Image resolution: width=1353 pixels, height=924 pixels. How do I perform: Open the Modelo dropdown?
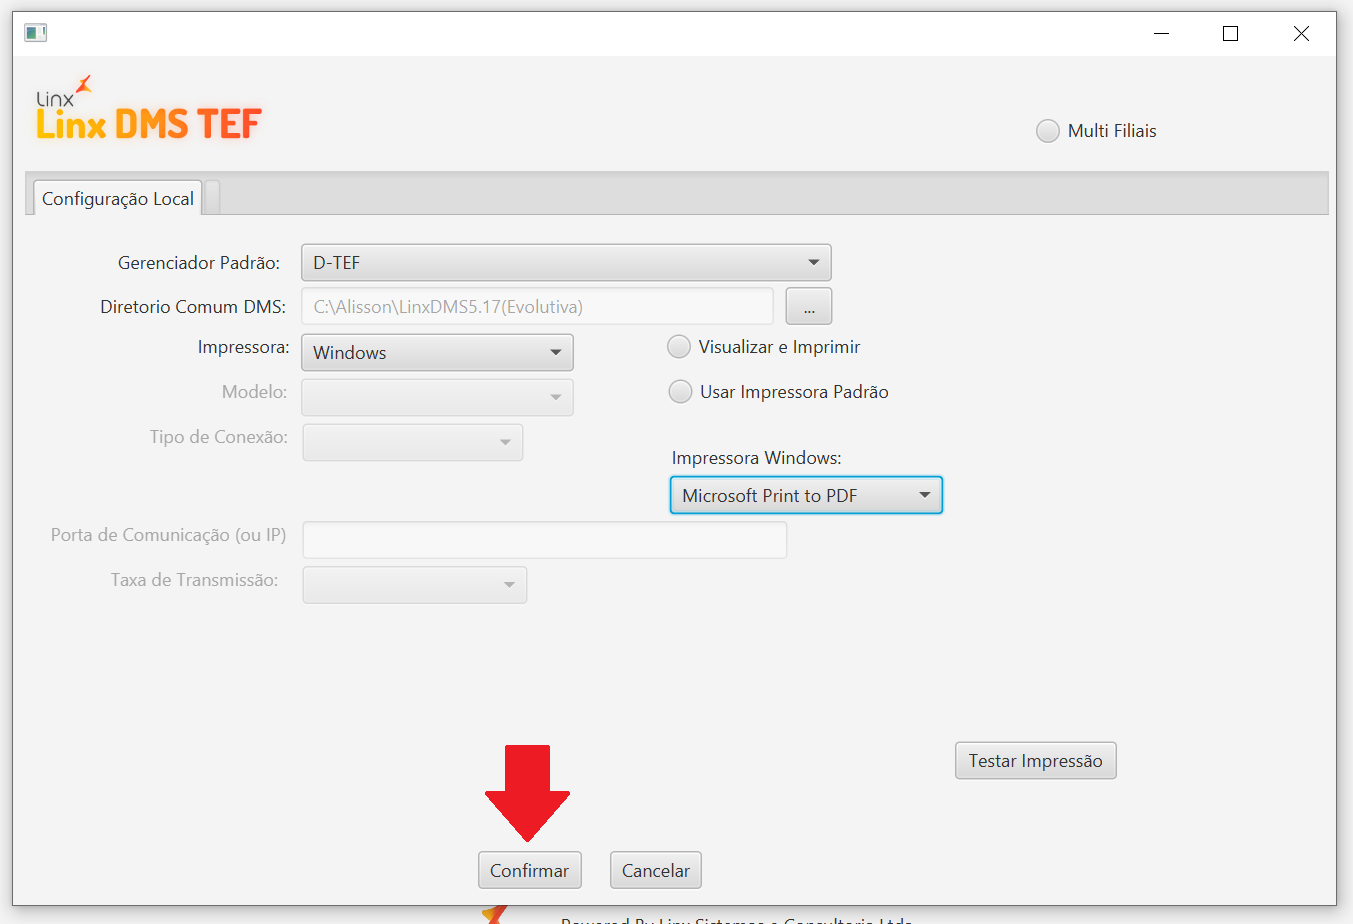click(x=437, y=397)
